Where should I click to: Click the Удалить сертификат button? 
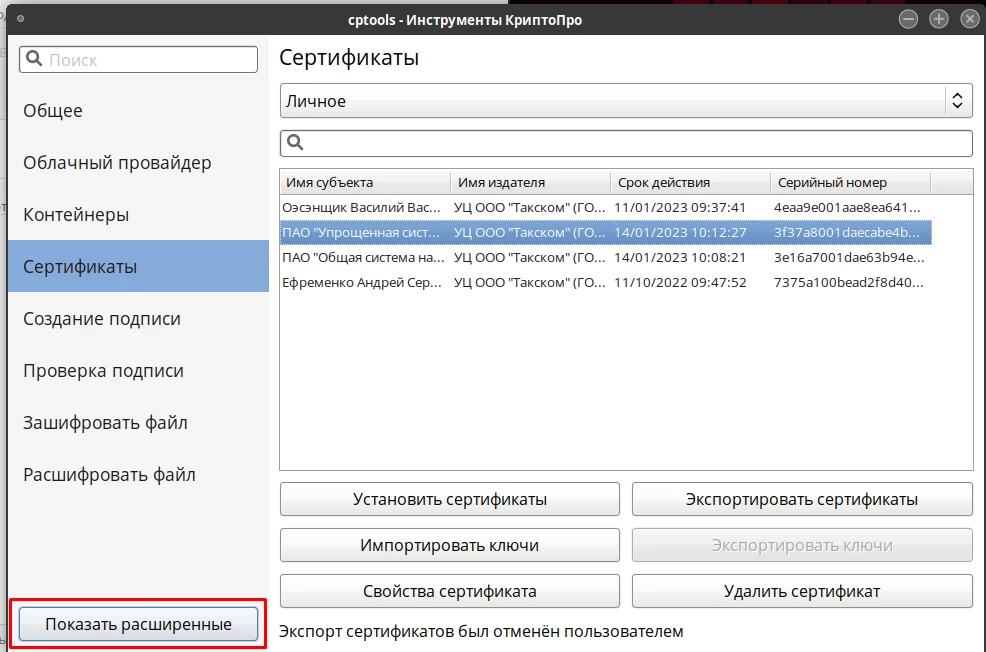click(802, 591)
